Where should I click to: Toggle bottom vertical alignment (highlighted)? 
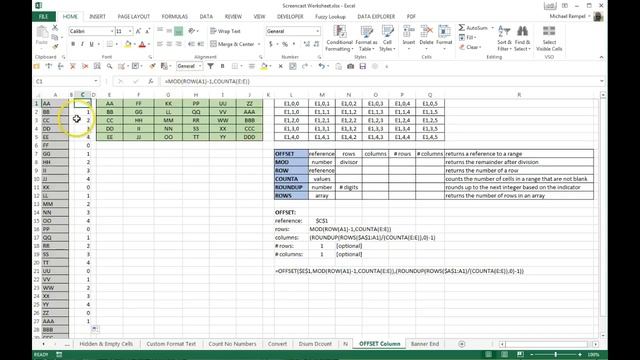click(178, 31)
